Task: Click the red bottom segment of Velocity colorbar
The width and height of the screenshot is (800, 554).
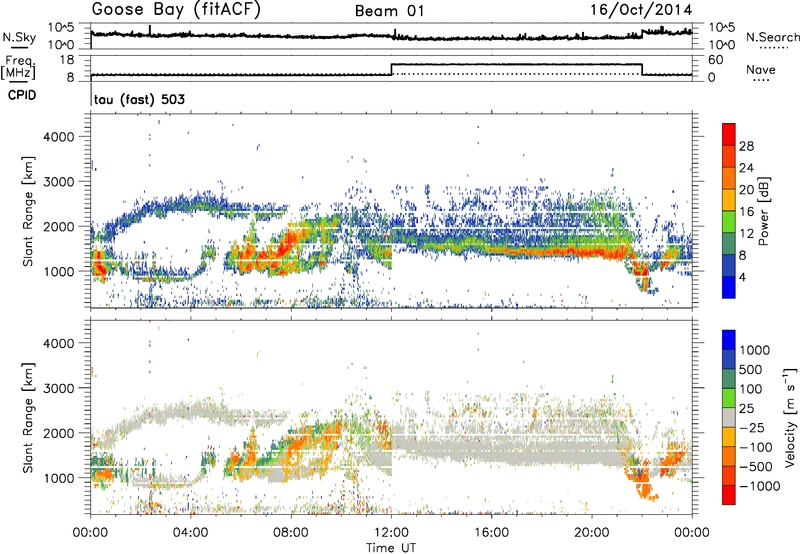Action: (x=729, y=495)
